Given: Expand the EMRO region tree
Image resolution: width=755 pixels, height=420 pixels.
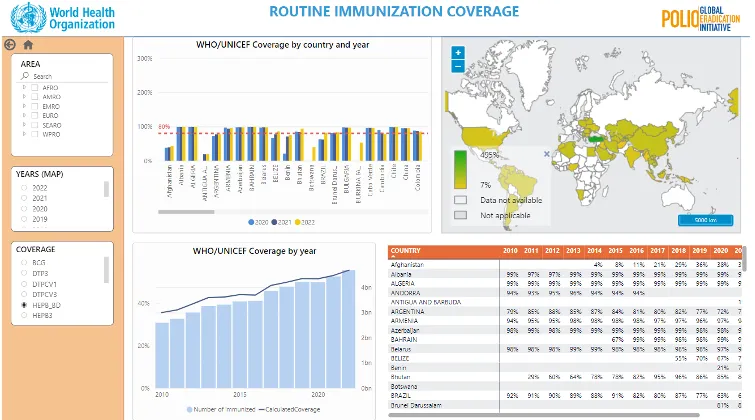Looking at the screenshot, I should click(24, 106).
